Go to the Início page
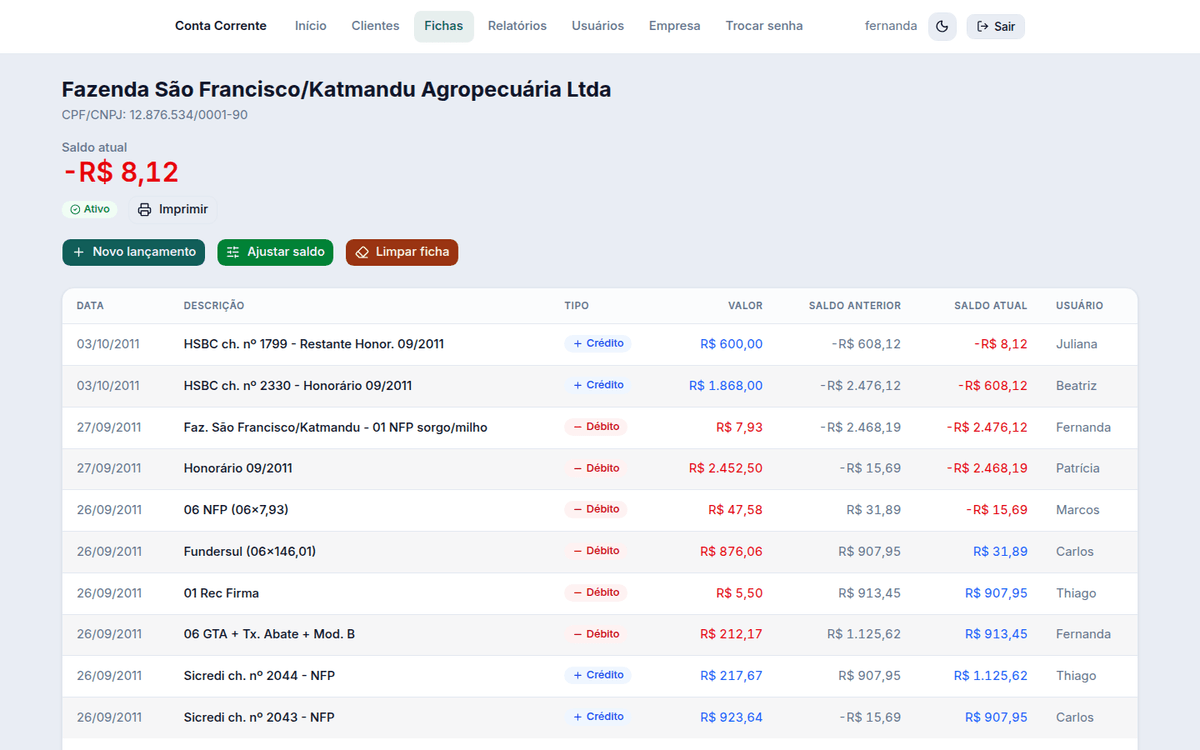This screenshot has width=1200, height=750. pos(310,26)
